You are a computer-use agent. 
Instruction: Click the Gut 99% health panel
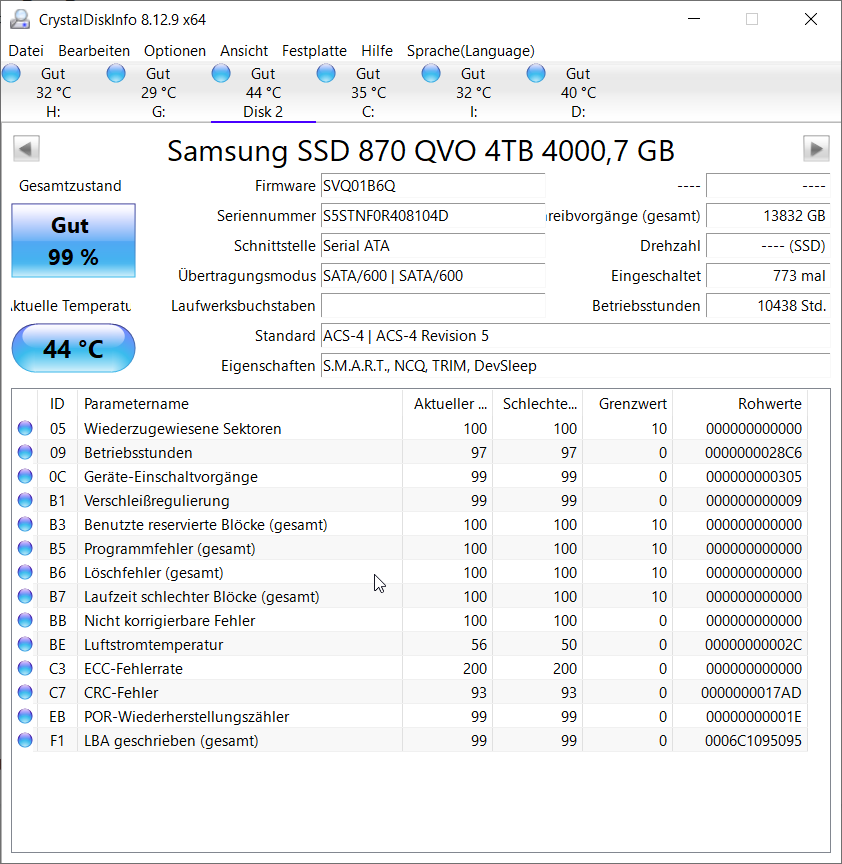tap(72, 240)
